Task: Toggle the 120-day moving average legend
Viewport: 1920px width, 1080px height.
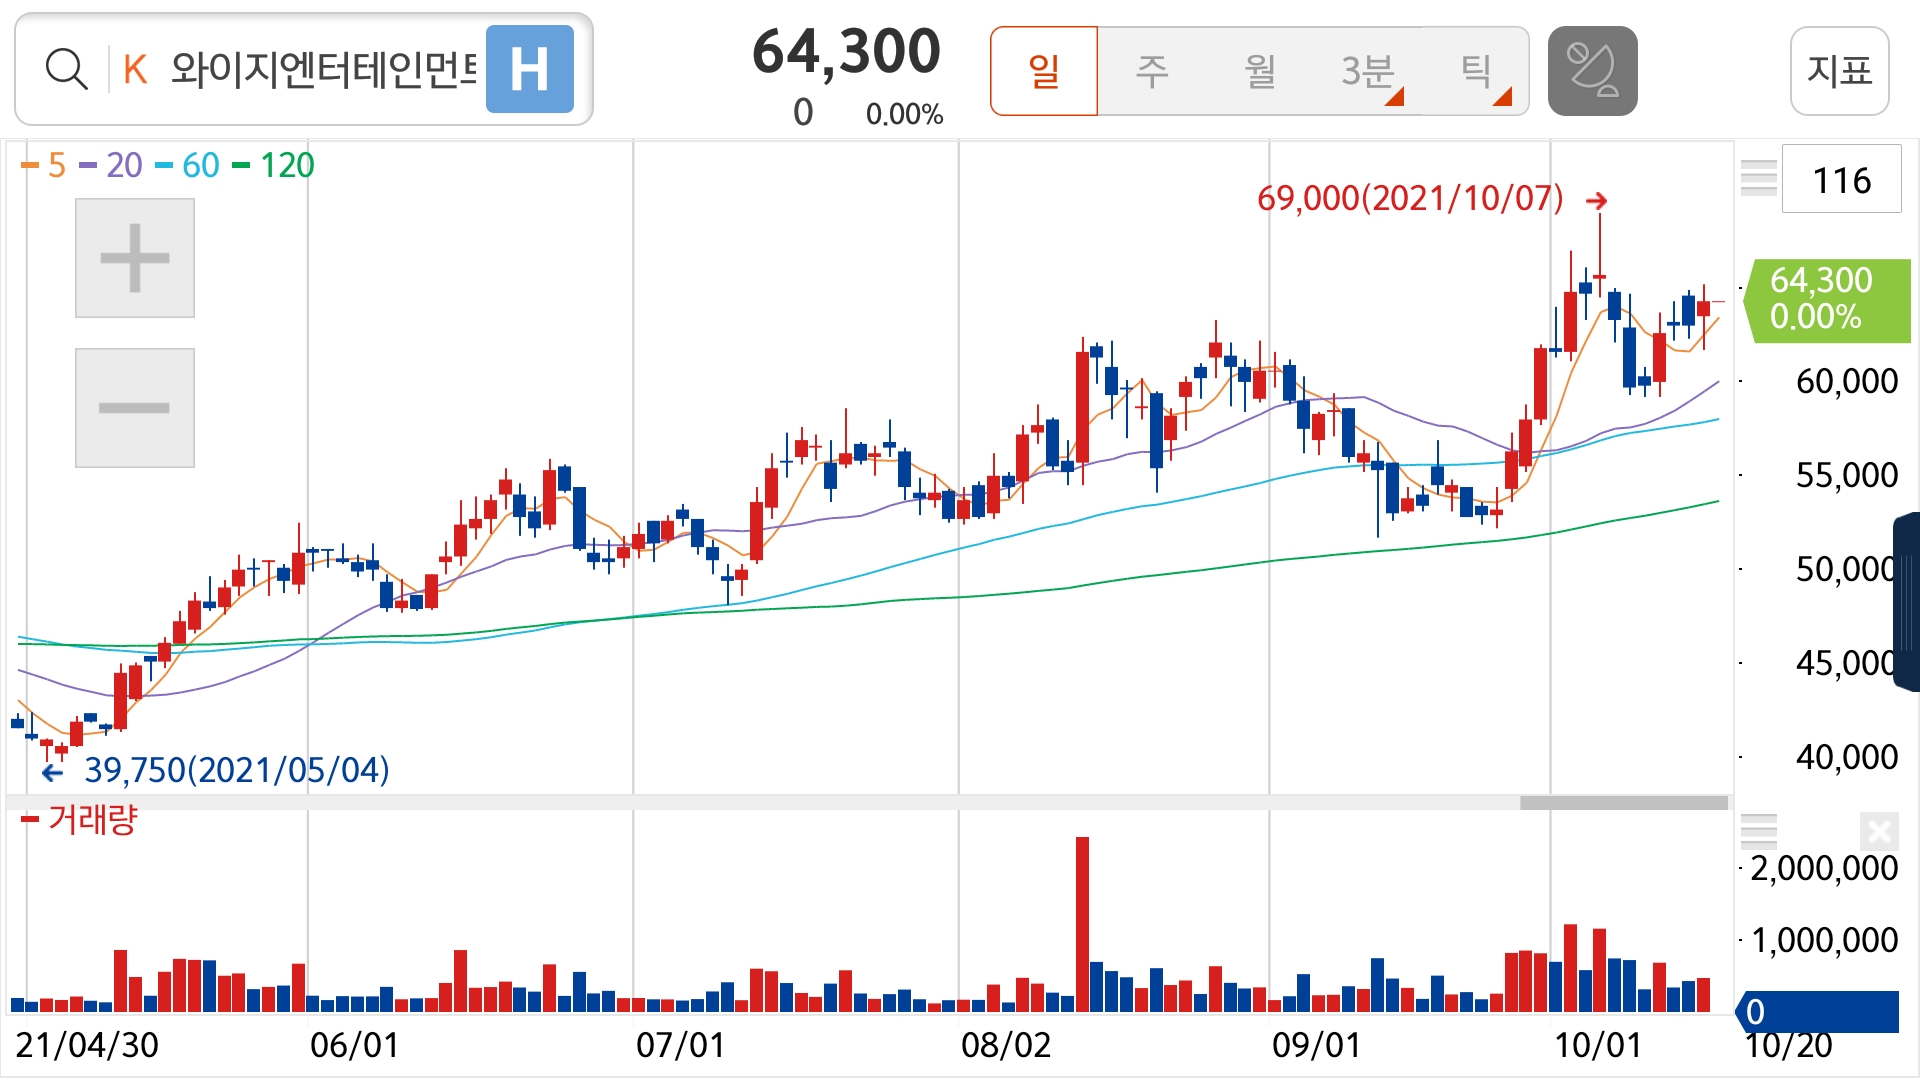Action: [x=274, y=165]
